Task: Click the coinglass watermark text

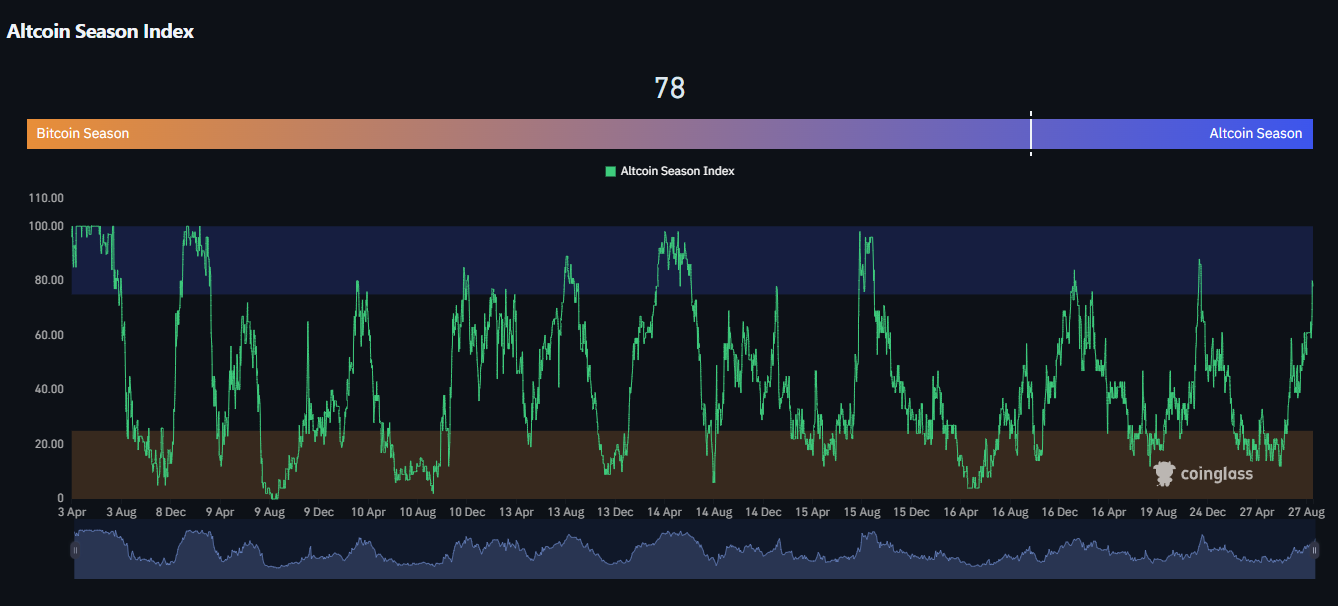Action: tap(1216, 474)
